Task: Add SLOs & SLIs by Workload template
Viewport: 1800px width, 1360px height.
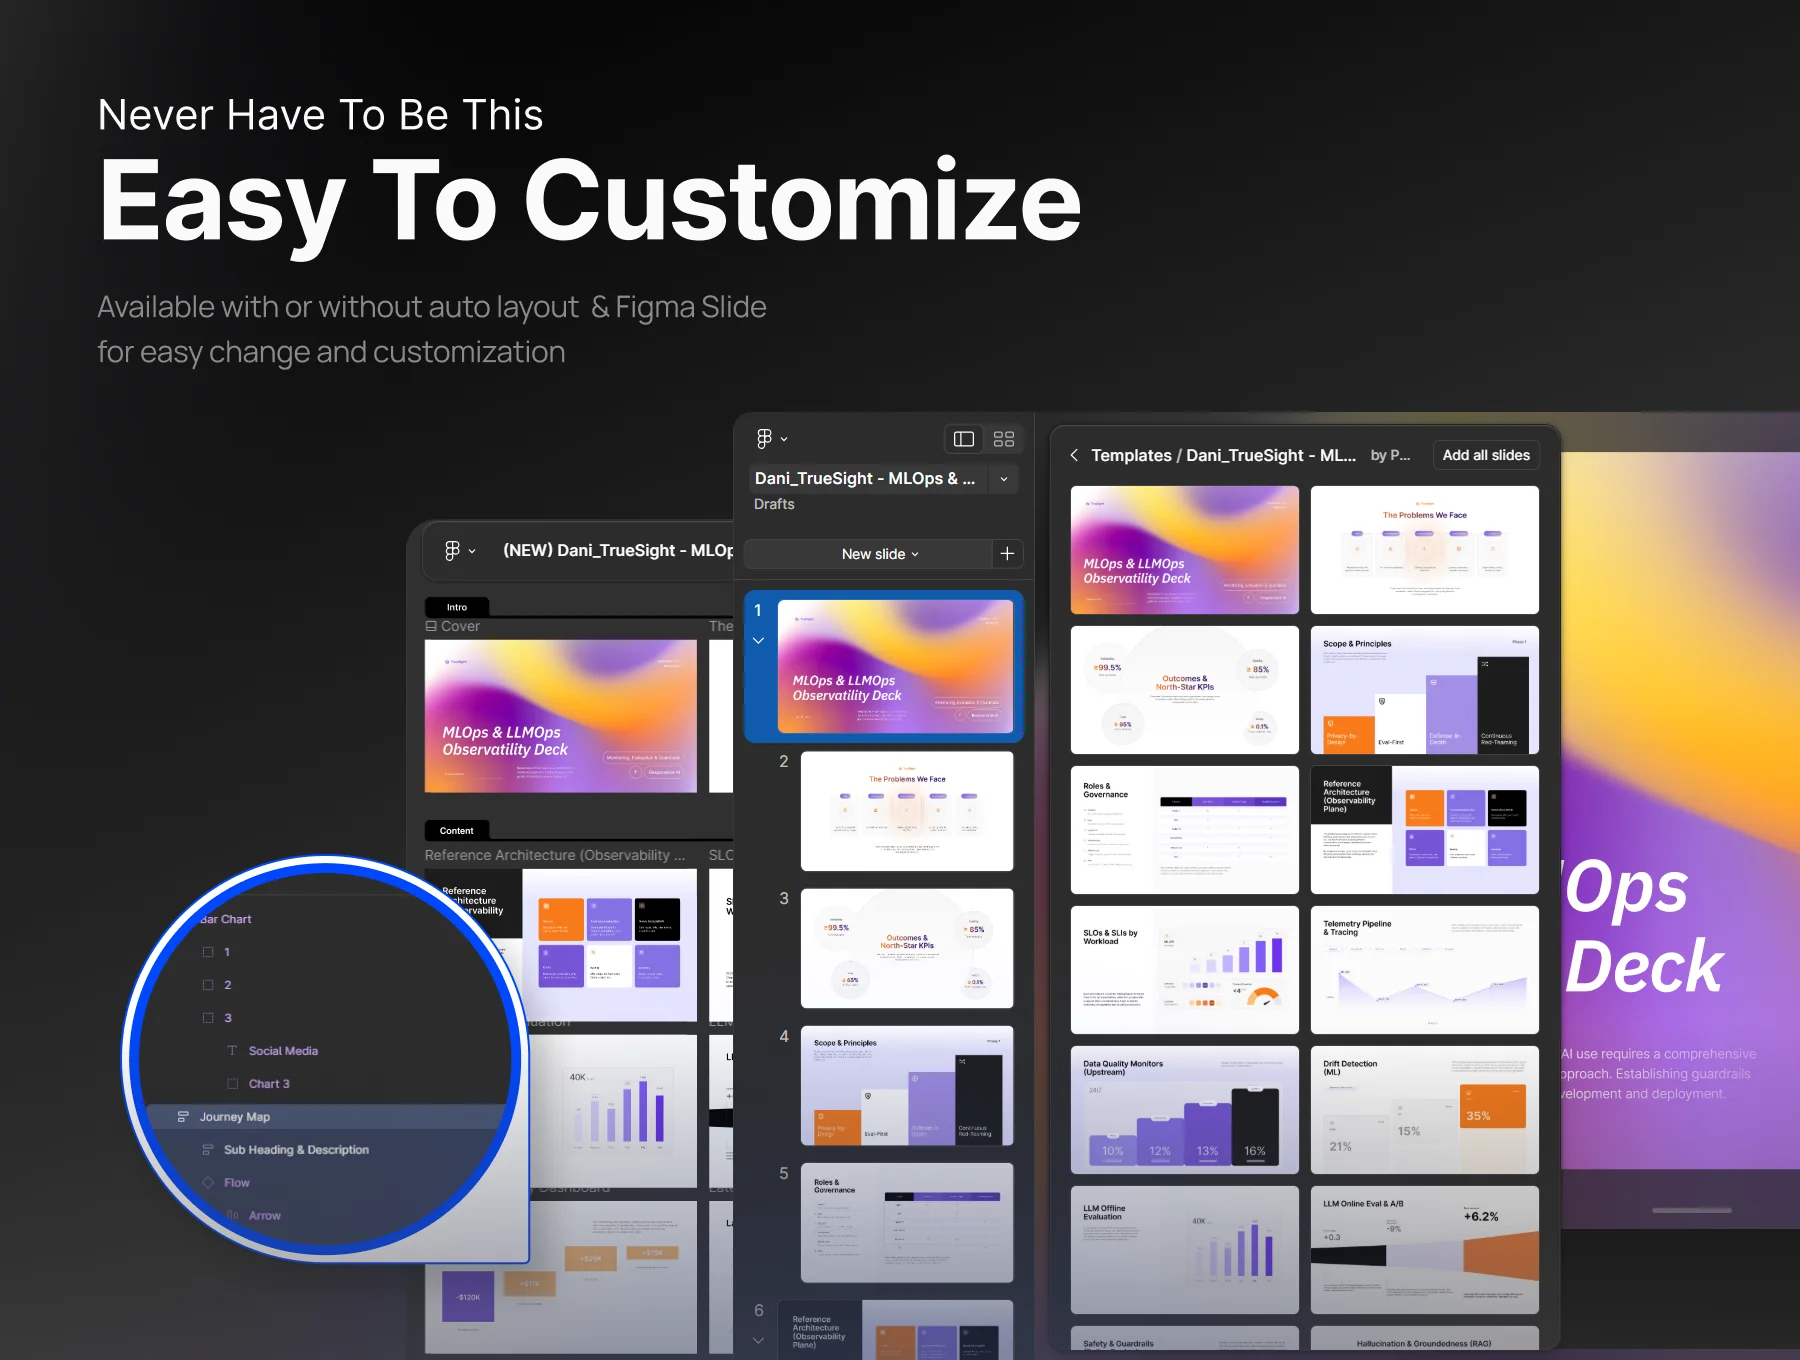Action: [x=1184, y=970]
